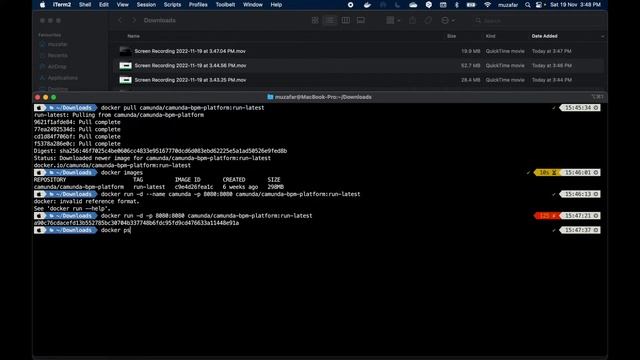The width and height of the screenshot is (640, 360).
Task: Open the iTerm2 application menu
Action: point(62,5)
